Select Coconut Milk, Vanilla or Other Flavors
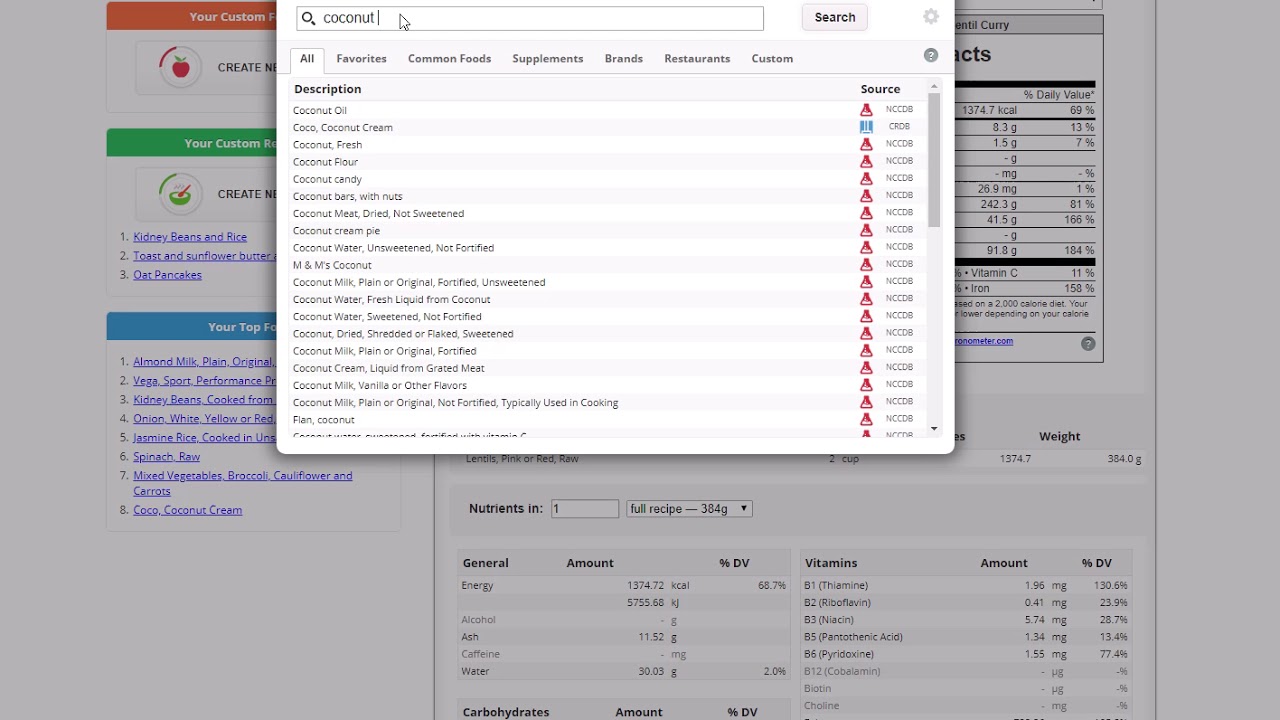The height and width of the screenshot is (720, 1280). (x=380, y=385)
